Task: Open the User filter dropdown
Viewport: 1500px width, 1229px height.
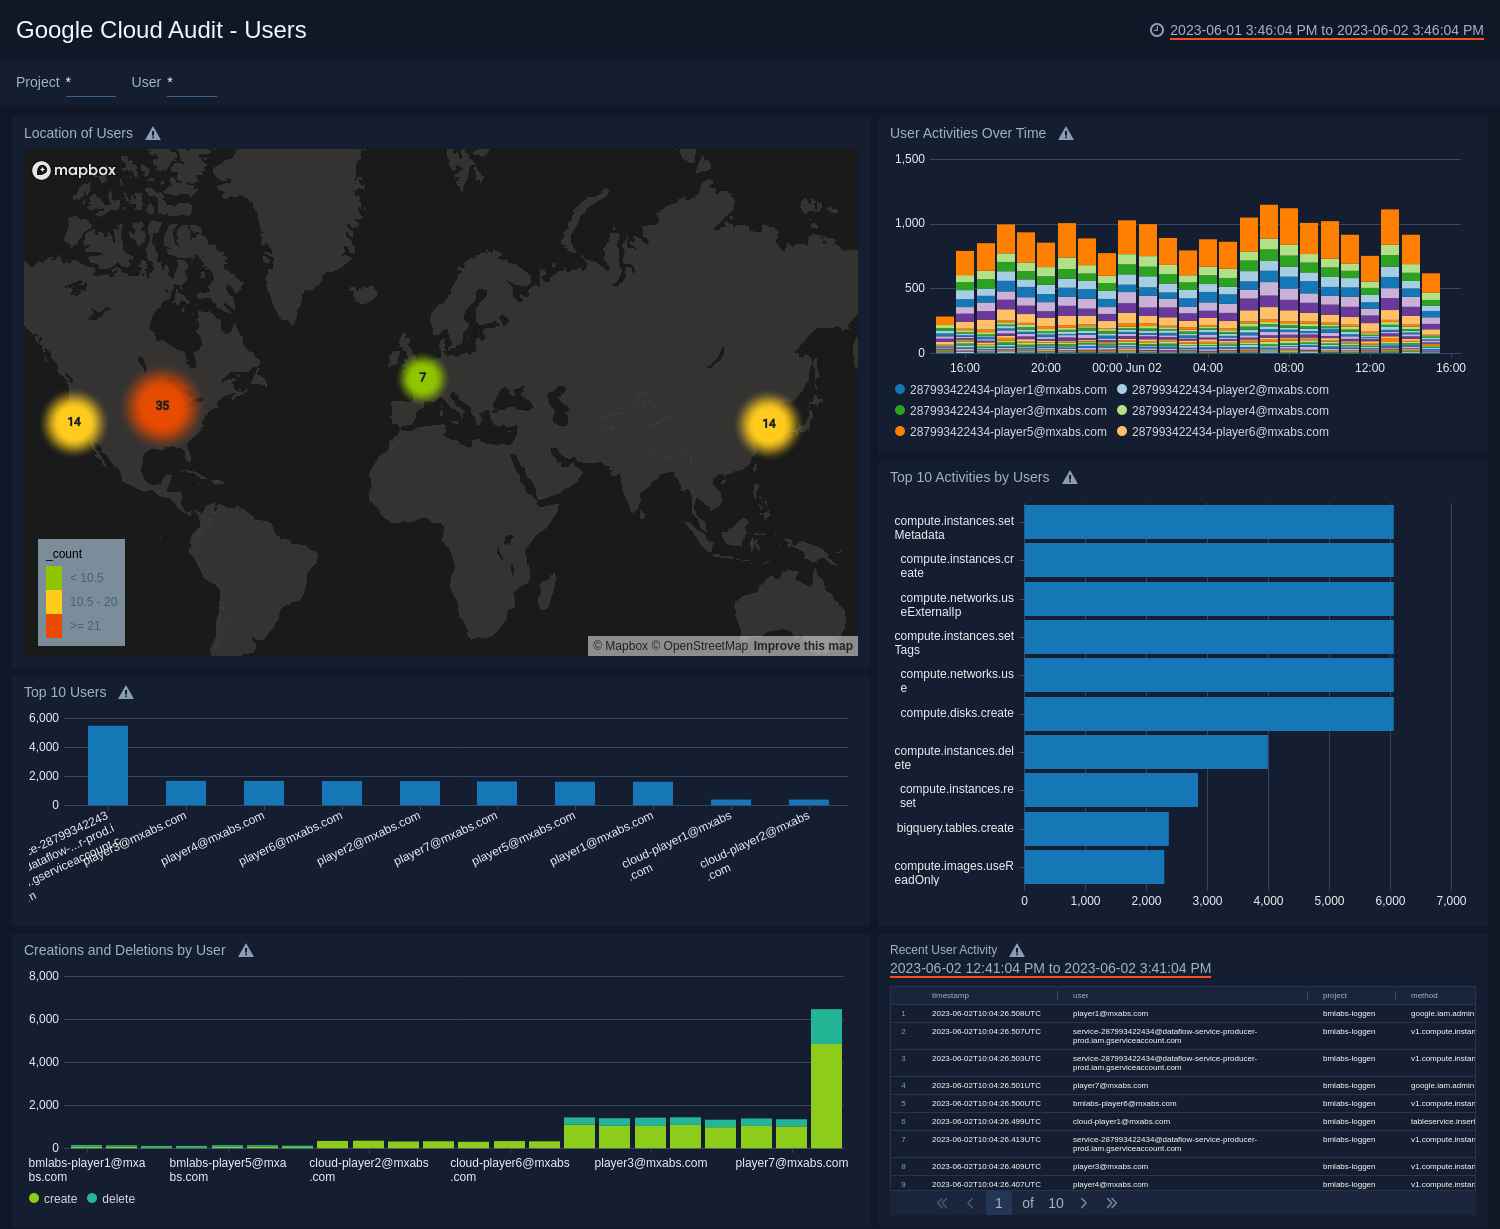Action: point(191,85)
